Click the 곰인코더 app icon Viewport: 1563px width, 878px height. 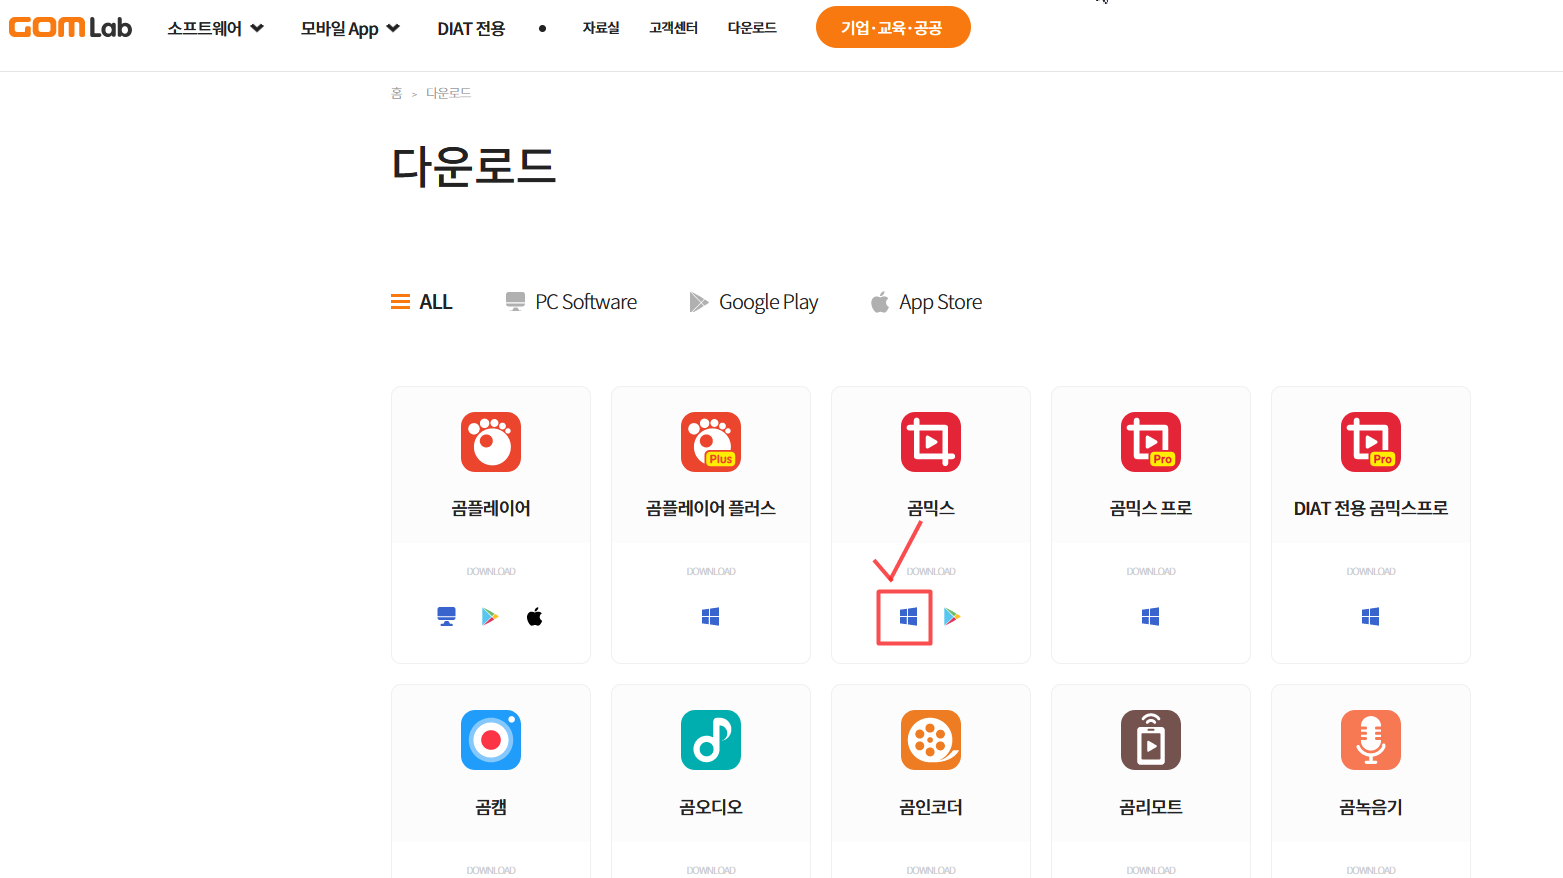pos(931,740)
